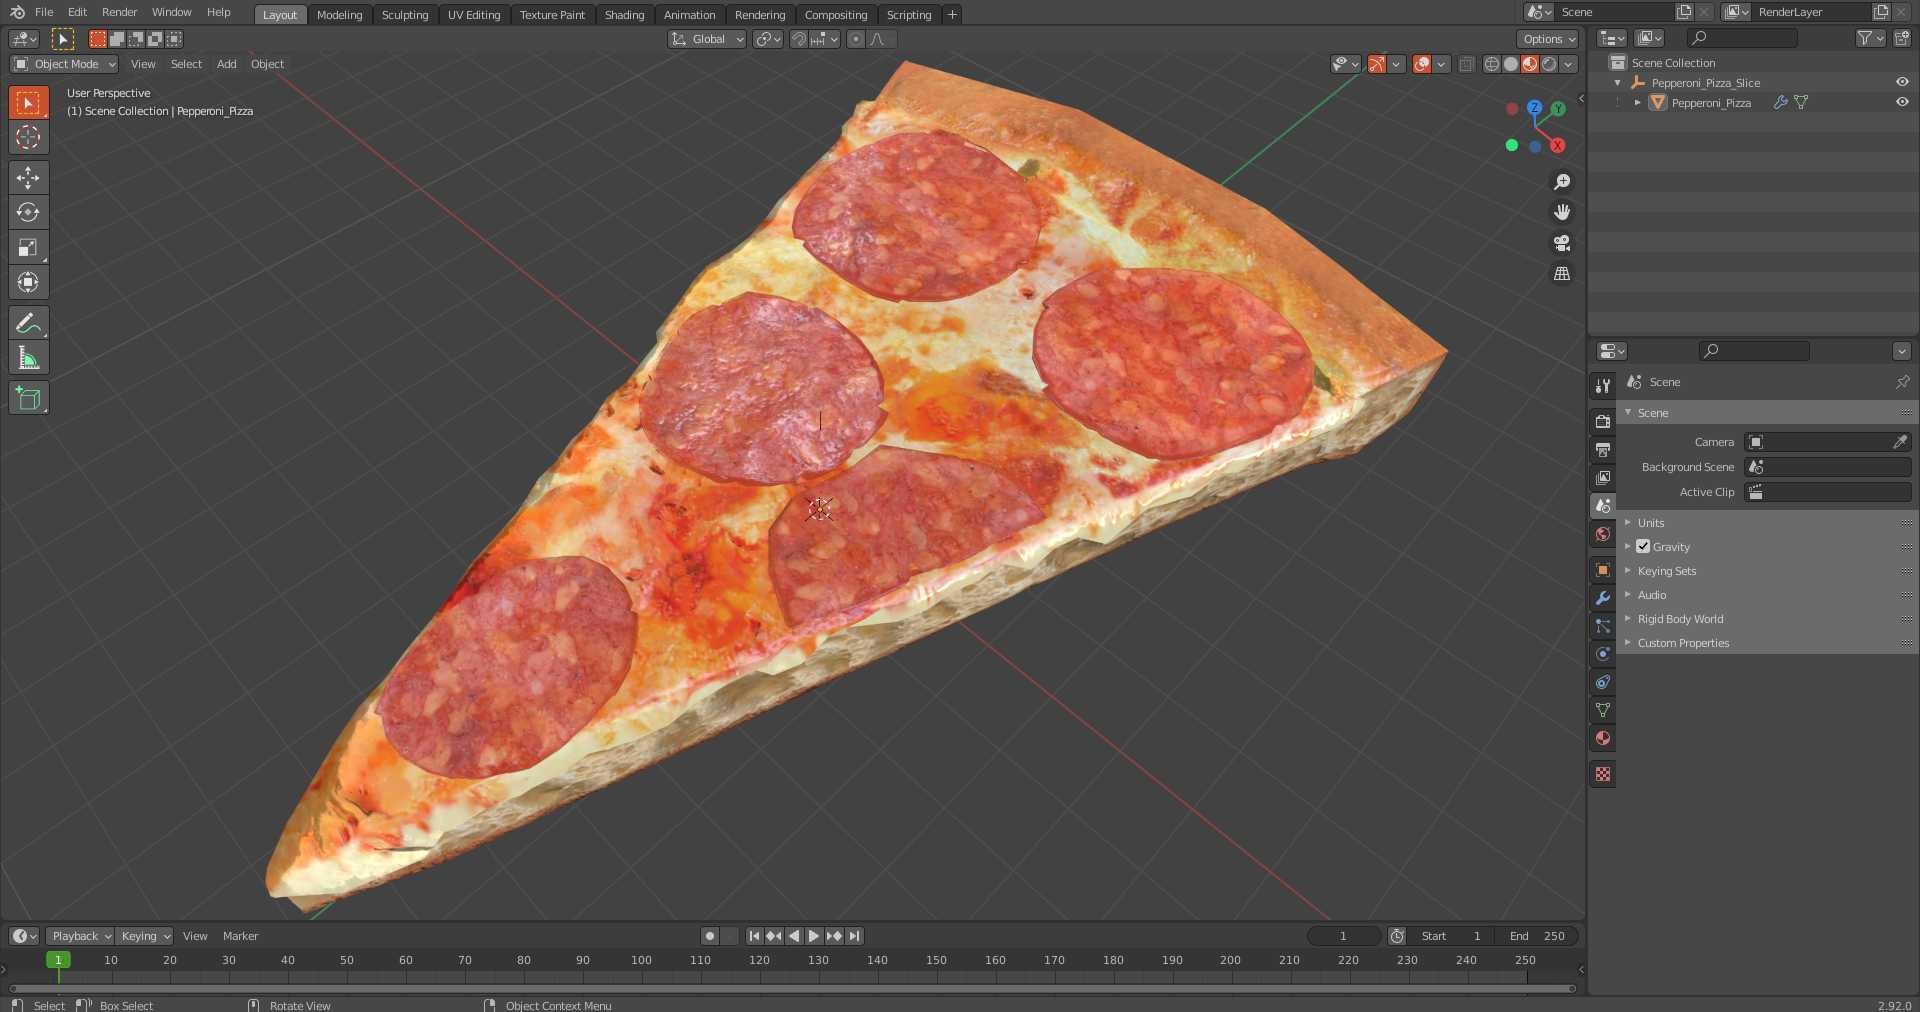Open the Render menu
The width and height of the screenshot is (1920, 1012).
point(119,12)
